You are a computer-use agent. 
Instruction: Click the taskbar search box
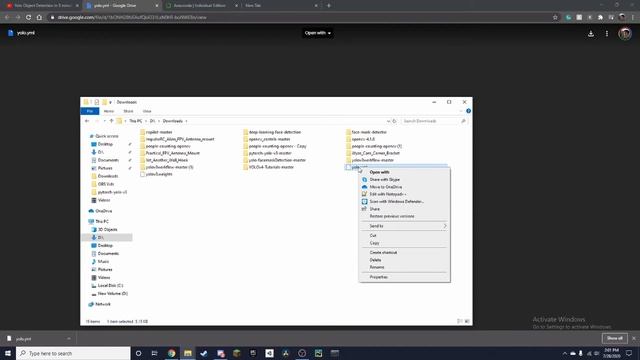(73, 353)
